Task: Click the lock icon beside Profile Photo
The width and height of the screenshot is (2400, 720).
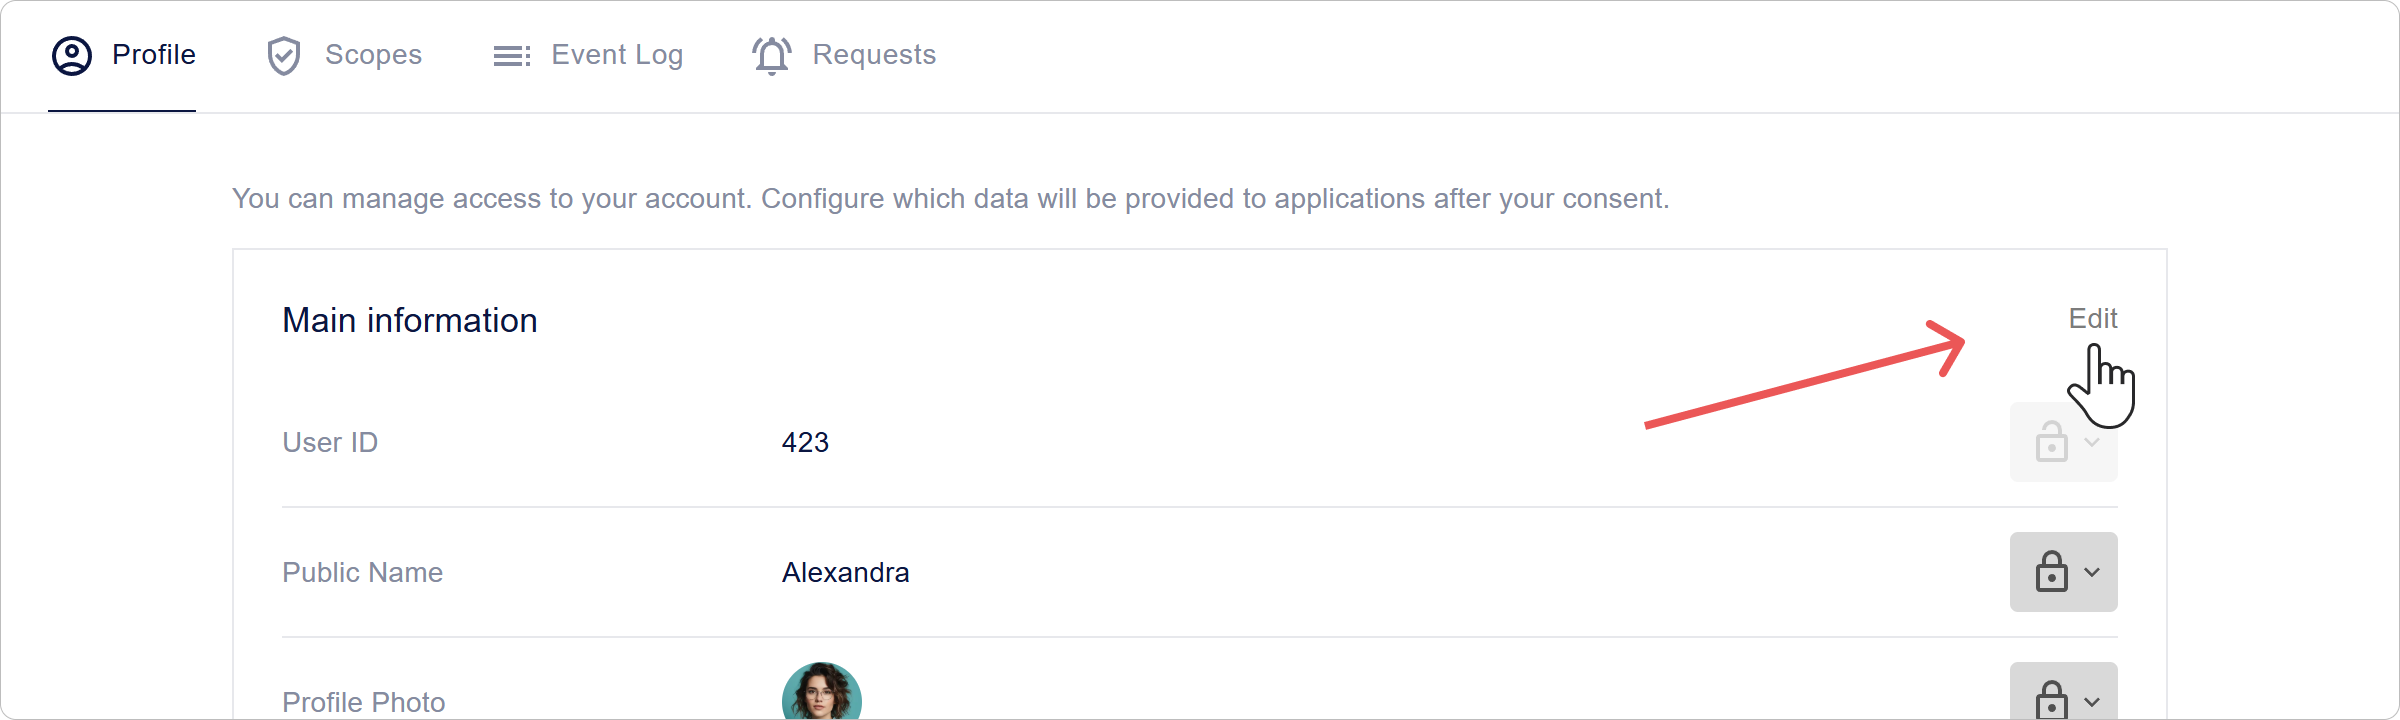Action: pyautogui.click(x=2053, y=700)
